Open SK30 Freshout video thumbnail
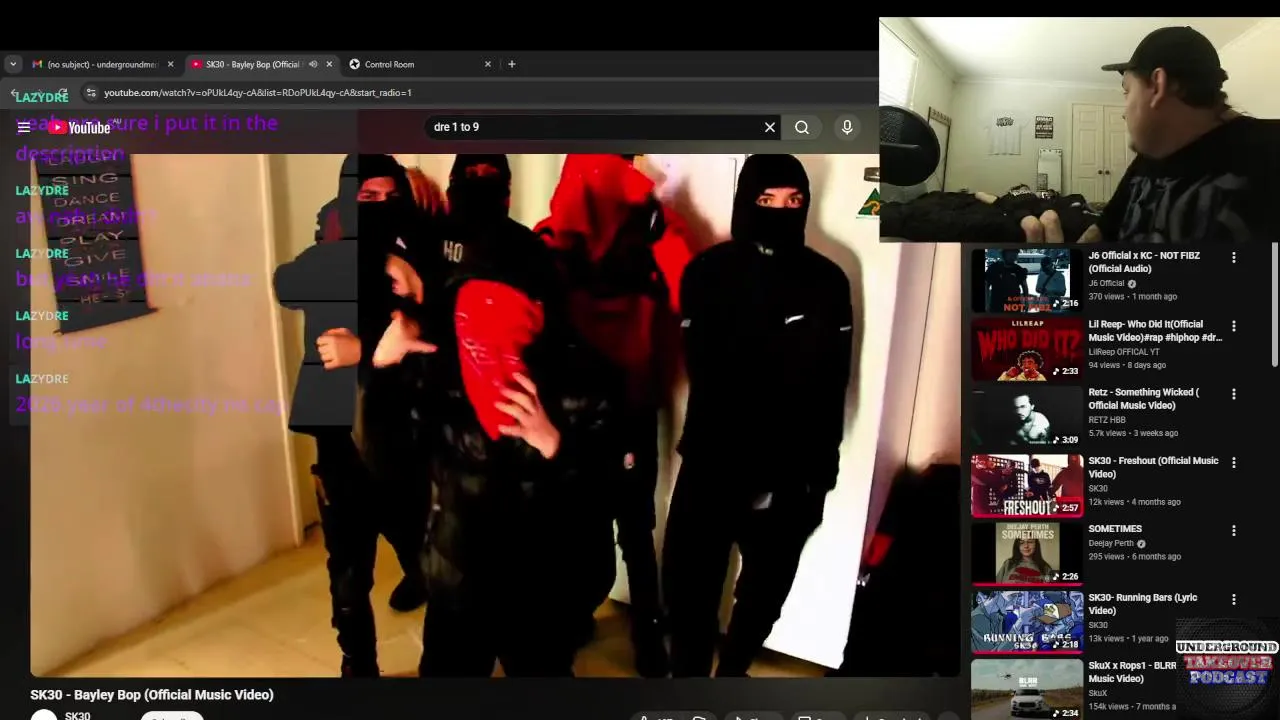The width and height of the screenshot is (1280, 720). tap(1027, 486)
